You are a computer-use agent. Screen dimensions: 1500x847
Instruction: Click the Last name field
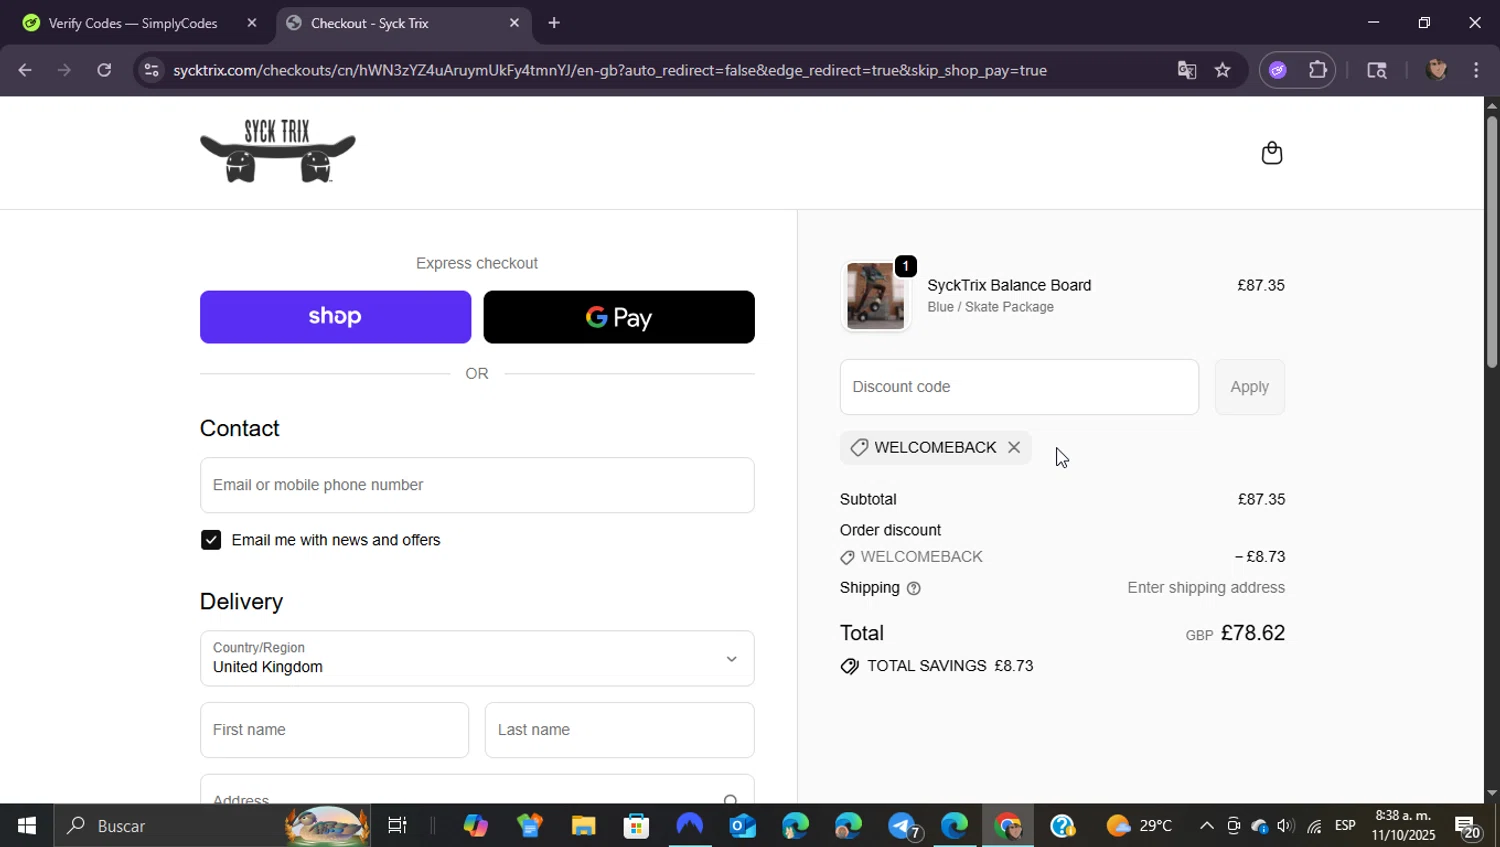619,730
